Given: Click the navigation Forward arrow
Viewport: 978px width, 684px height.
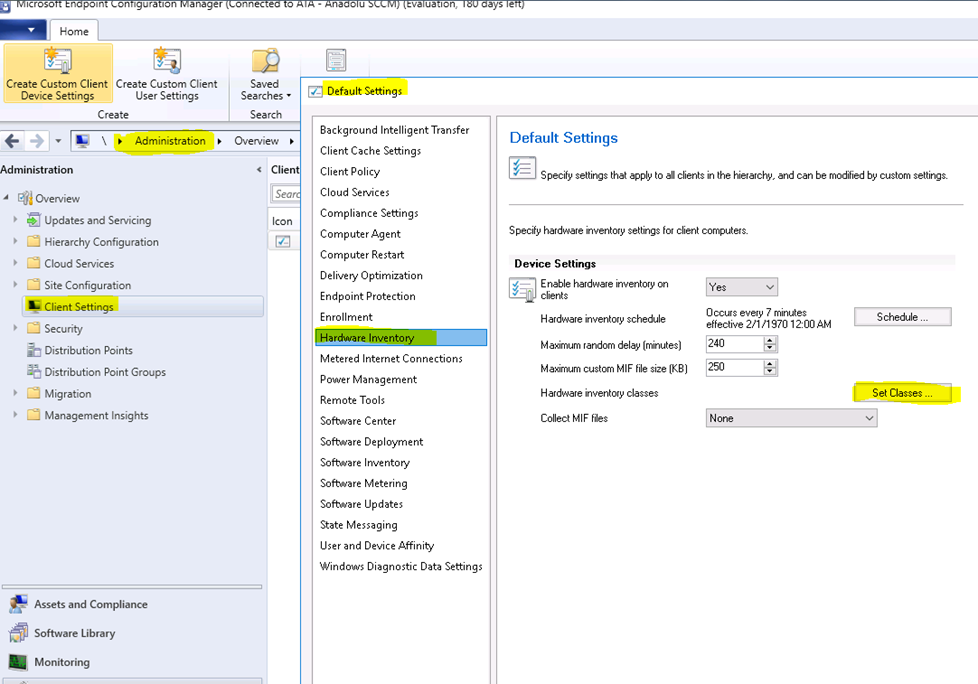Looking at the screenshot, I should tap(37, 141).
